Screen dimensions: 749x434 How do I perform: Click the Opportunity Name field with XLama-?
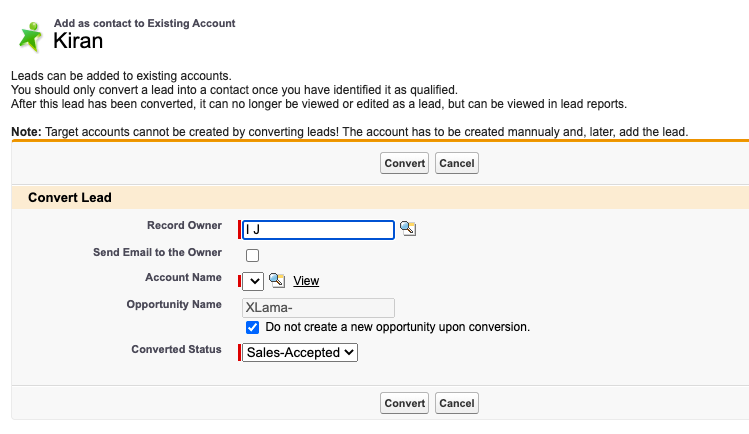318,308
